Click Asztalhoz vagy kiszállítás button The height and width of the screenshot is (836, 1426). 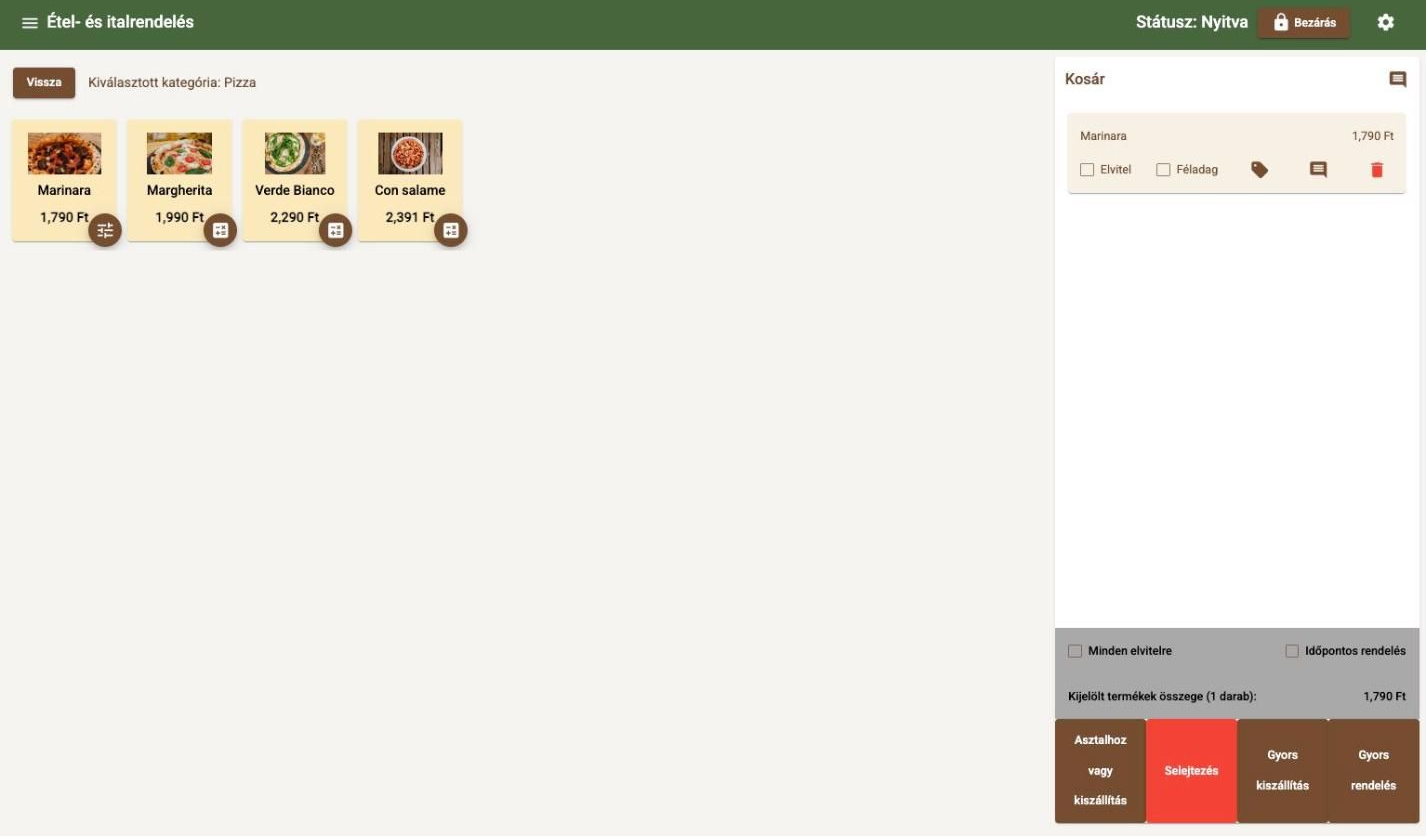coord(1100,771)
